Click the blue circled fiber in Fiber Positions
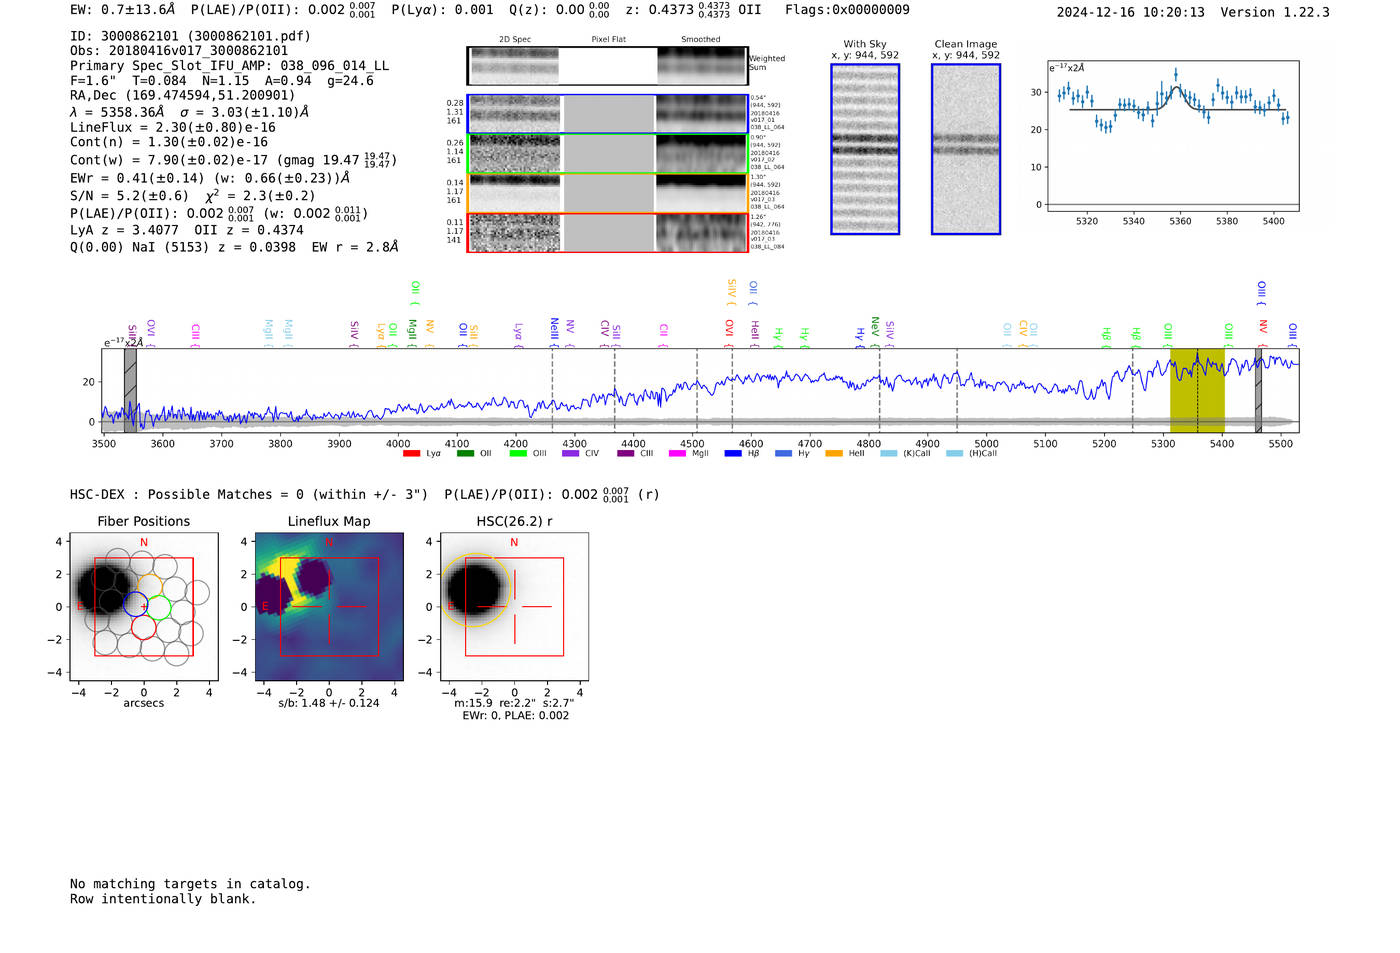Screen dimensions: 1400x953 [135, 604]
